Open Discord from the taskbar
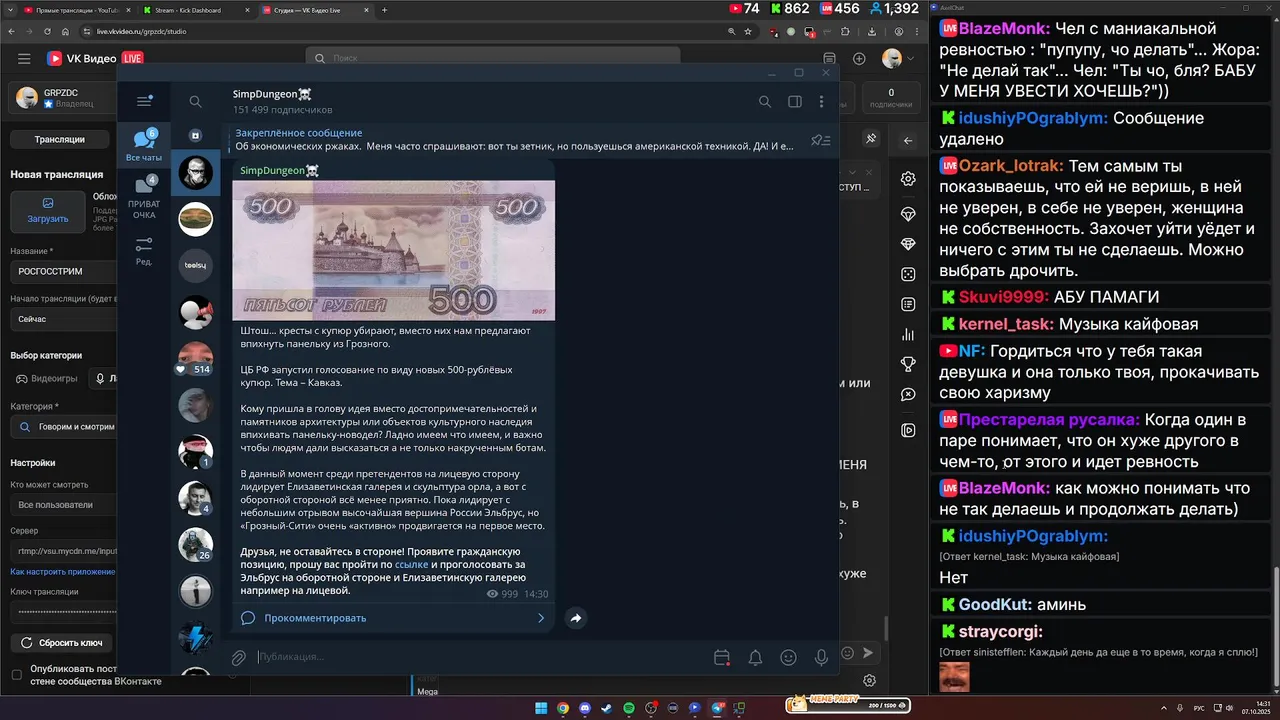Screen dimensions: 1280x720 (585, 708)
